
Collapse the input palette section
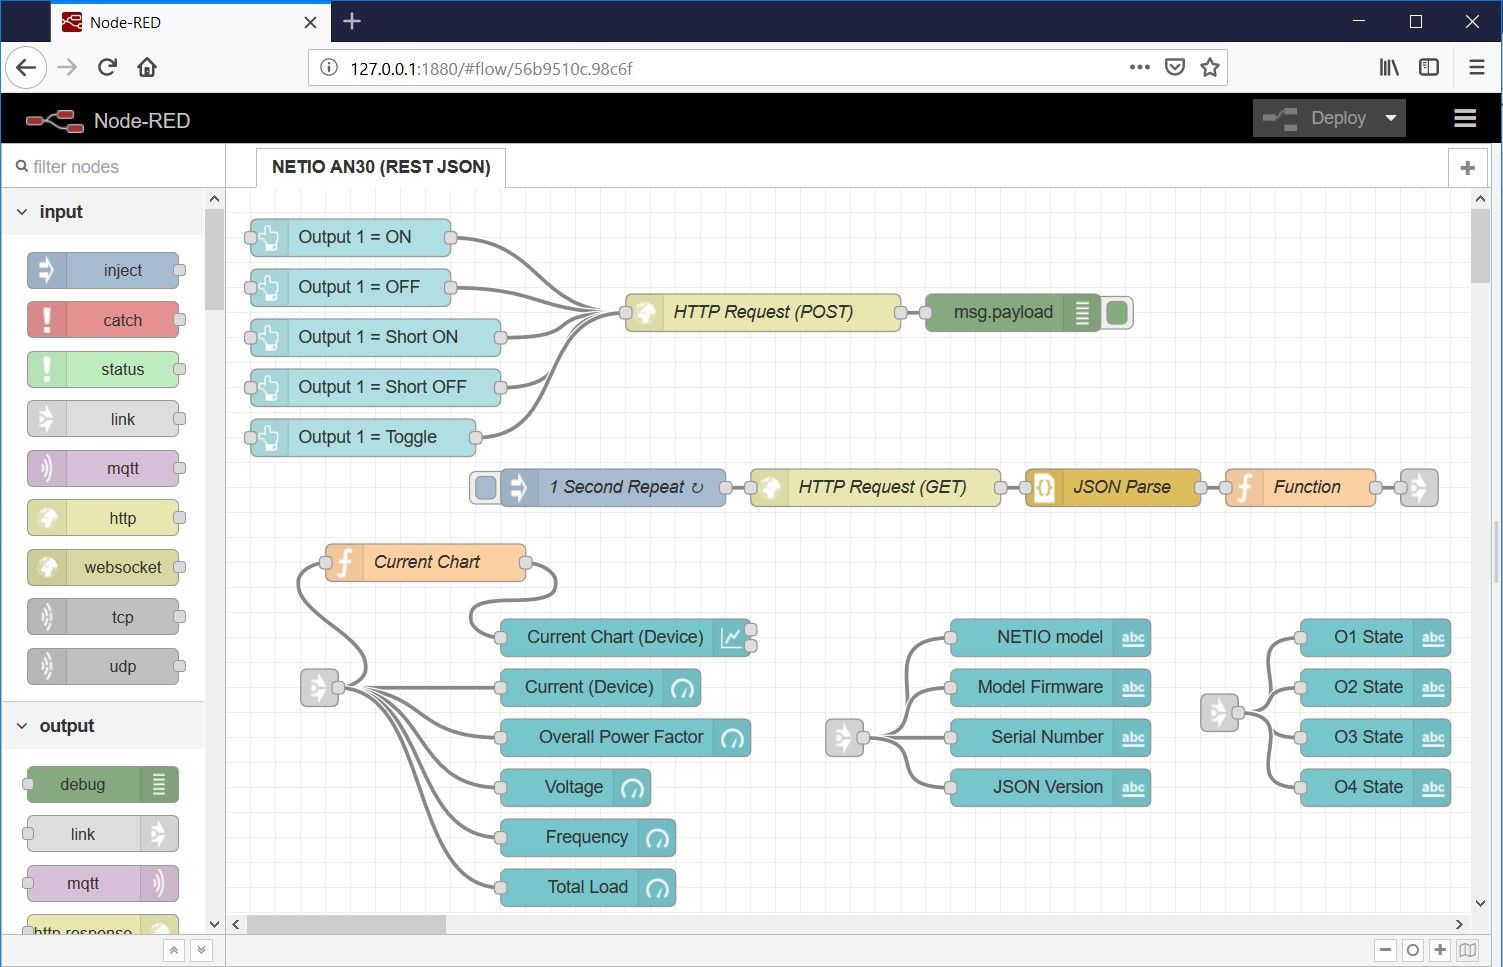[x=22, y=211]
